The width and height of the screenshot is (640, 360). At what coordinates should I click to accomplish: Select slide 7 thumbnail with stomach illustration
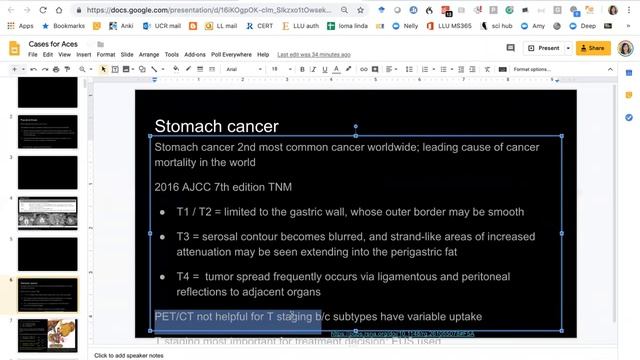tap(48, 336)
